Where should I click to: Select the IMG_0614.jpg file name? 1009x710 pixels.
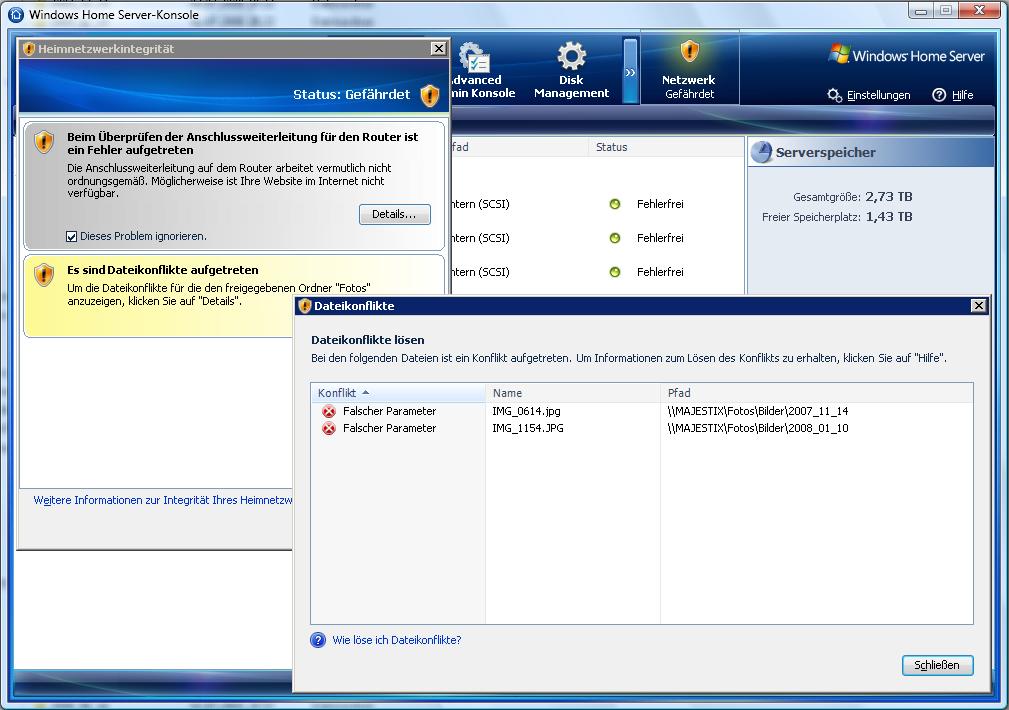(526, 411)
